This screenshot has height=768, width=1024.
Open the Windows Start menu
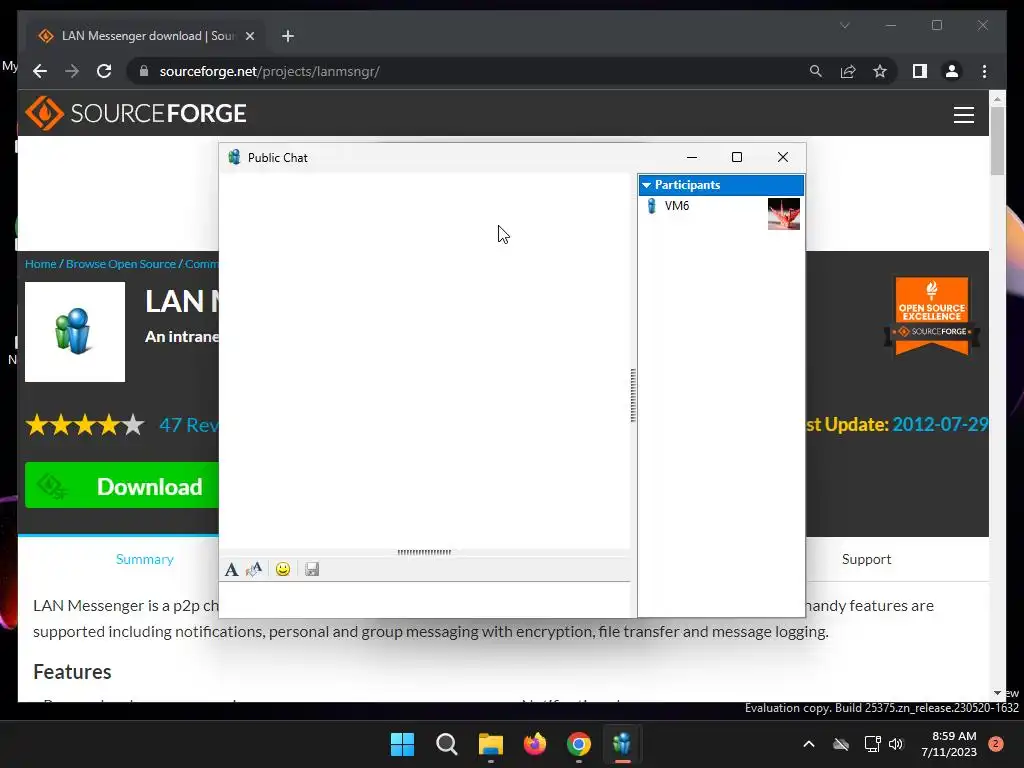(402, 744)
